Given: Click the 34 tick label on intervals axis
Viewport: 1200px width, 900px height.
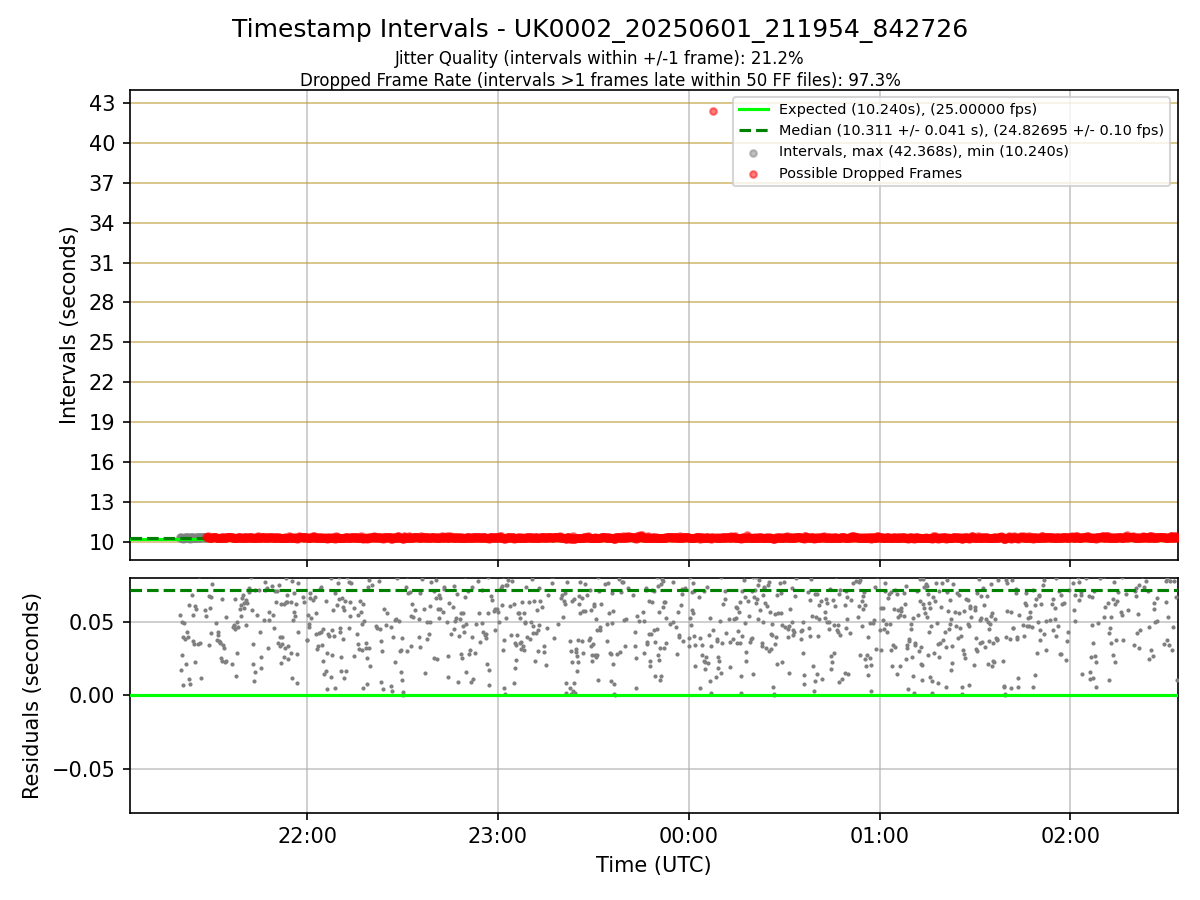Looking at the screenshot, I should (x=103, y=223).
